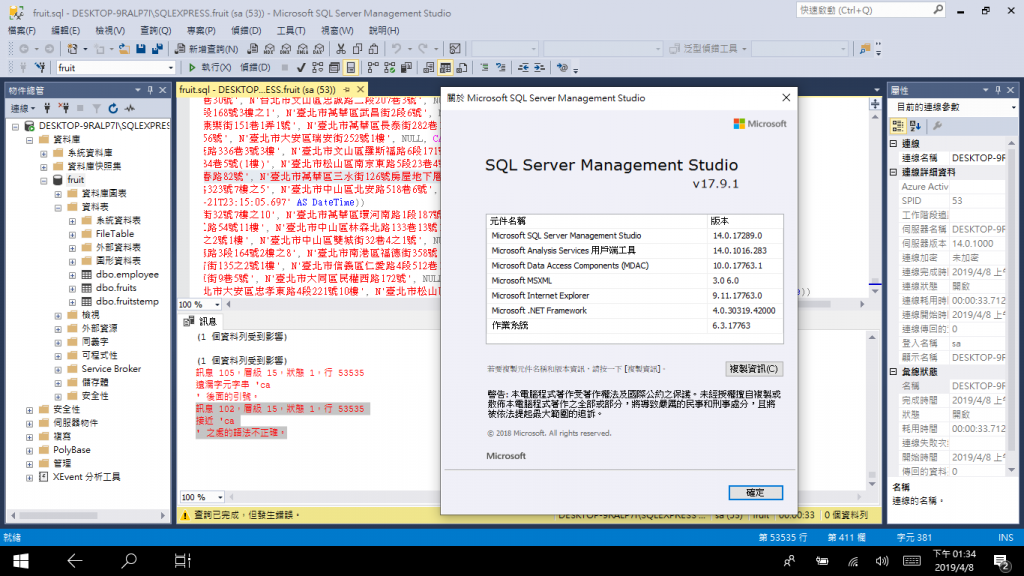Click the Save All icon in the toolbar
Image resolution: width=1024 pixels, height=576 pixels.
[157, 49]
